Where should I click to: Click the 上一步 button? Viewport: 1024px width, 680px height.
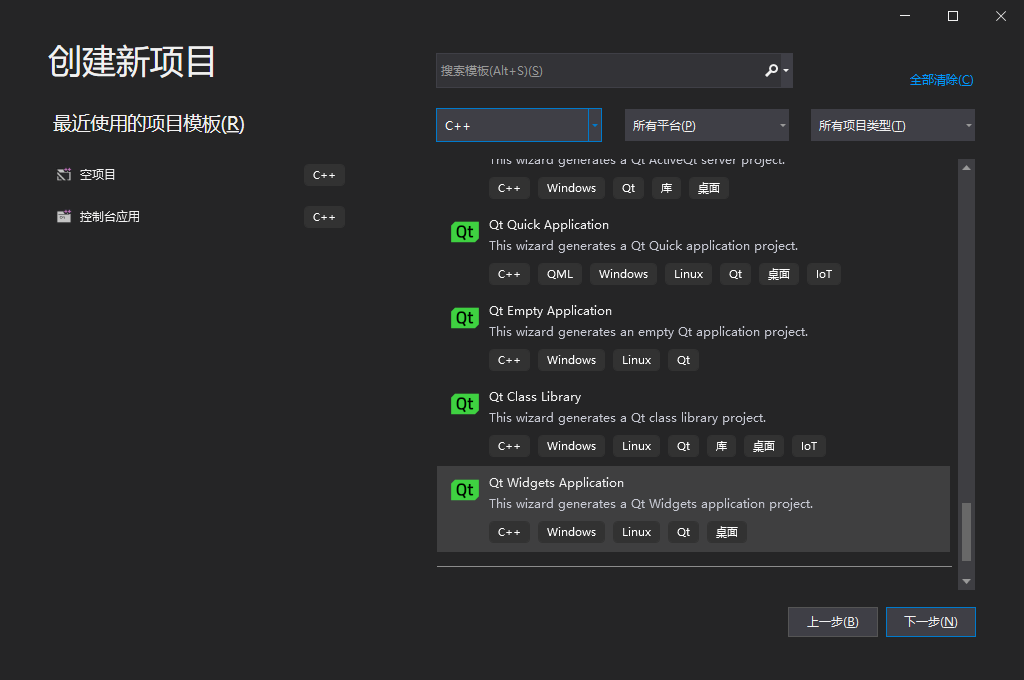pos(833,622)
